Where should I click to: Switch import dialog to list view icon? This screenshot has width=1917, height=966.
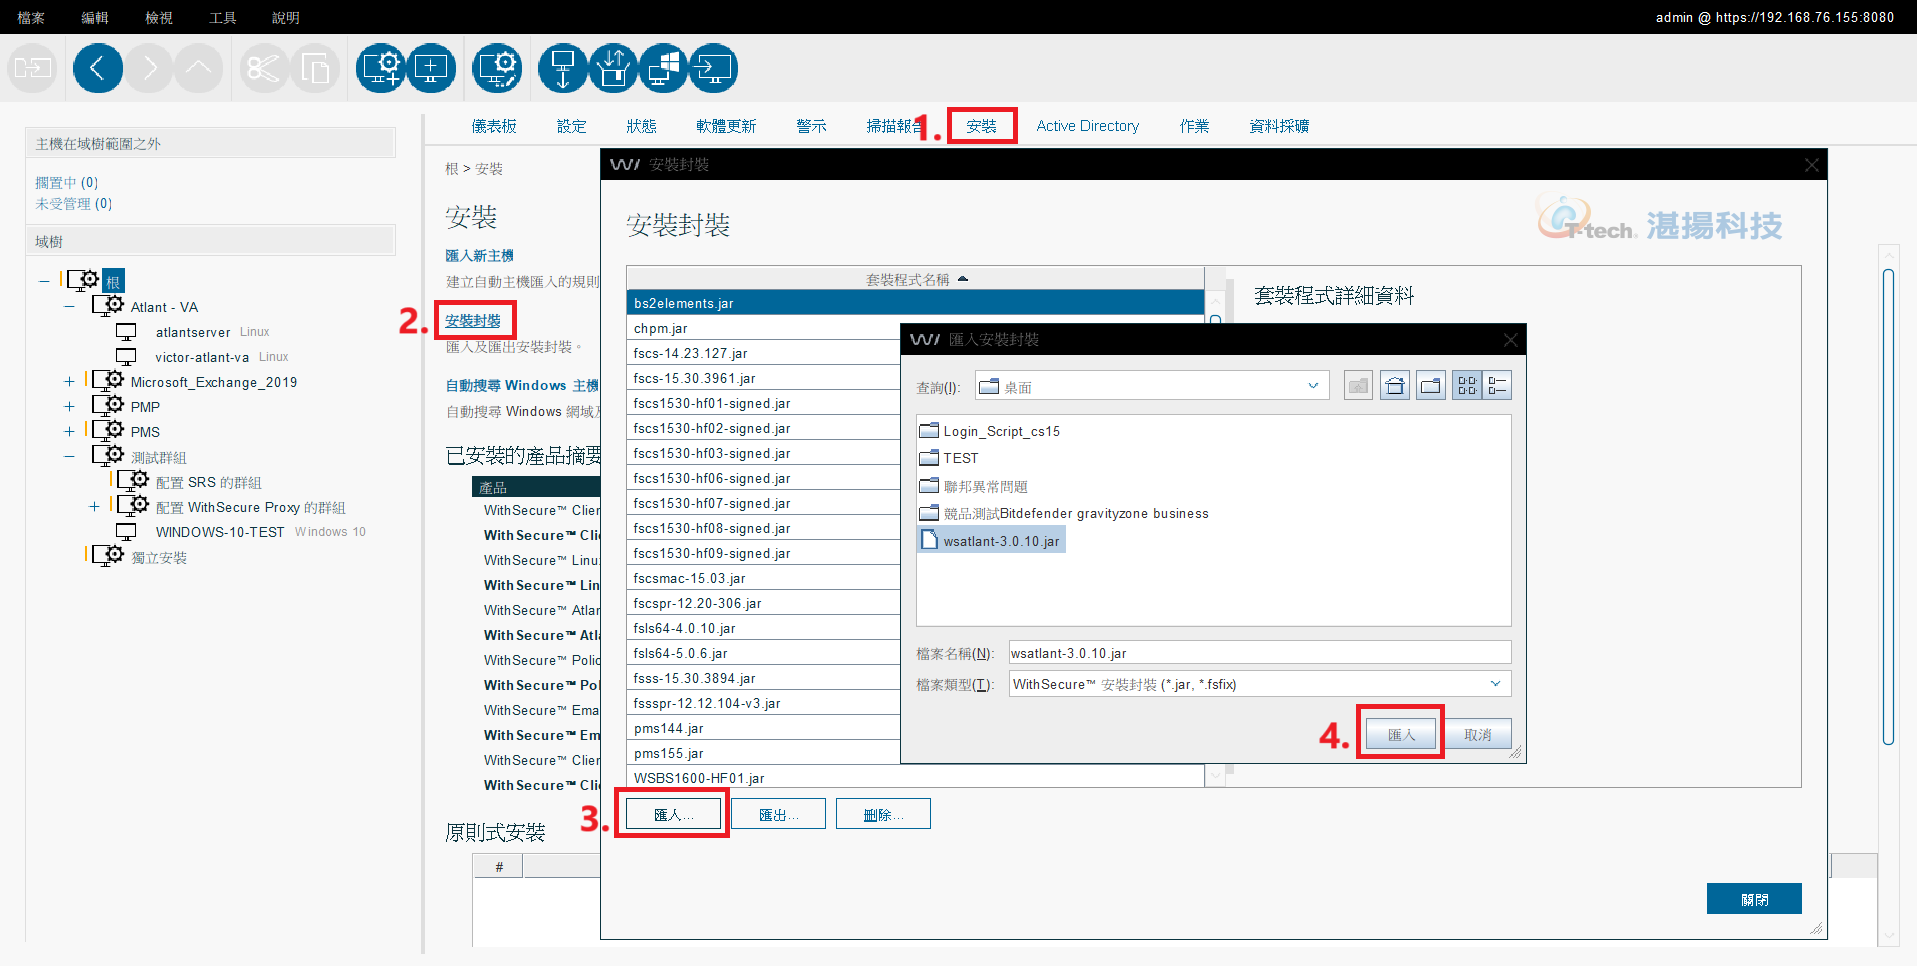click(x=1467, y=386)
